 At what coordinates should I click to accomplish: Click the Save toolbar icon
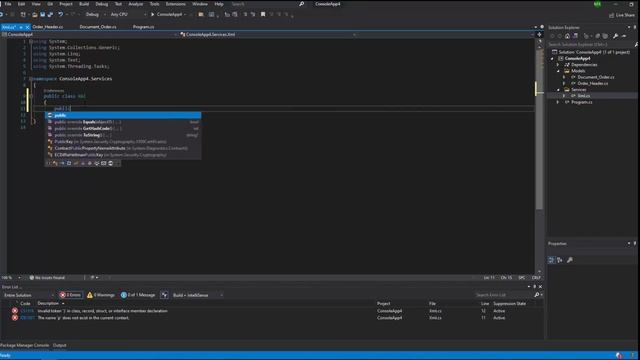point(42,14)
